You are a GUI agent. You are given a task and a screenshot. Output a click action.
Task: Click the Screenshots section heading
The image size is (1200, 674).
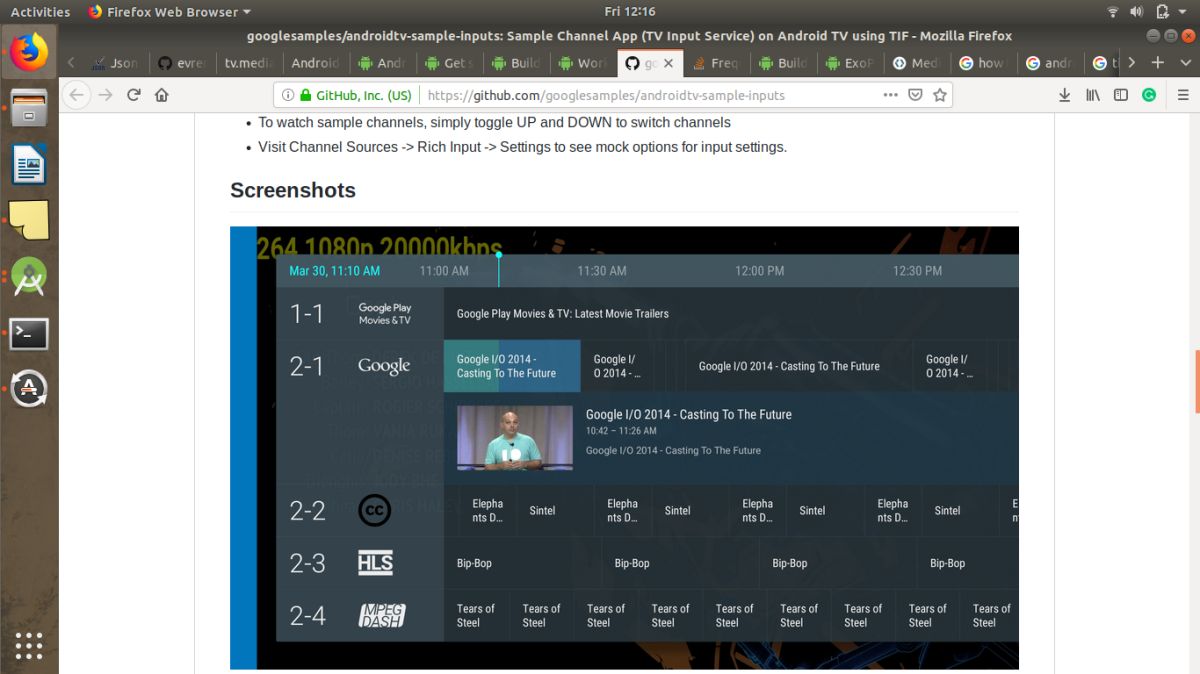coord(293,190)
